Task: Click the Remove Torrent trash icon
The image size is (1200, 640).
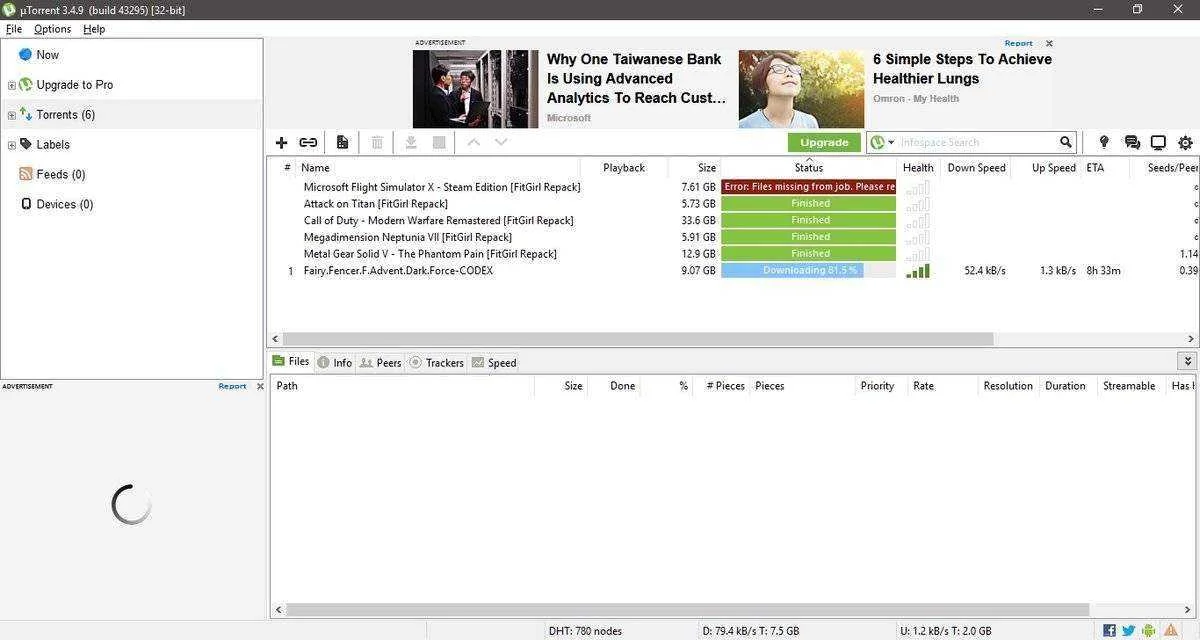Action: coord(377,142)
